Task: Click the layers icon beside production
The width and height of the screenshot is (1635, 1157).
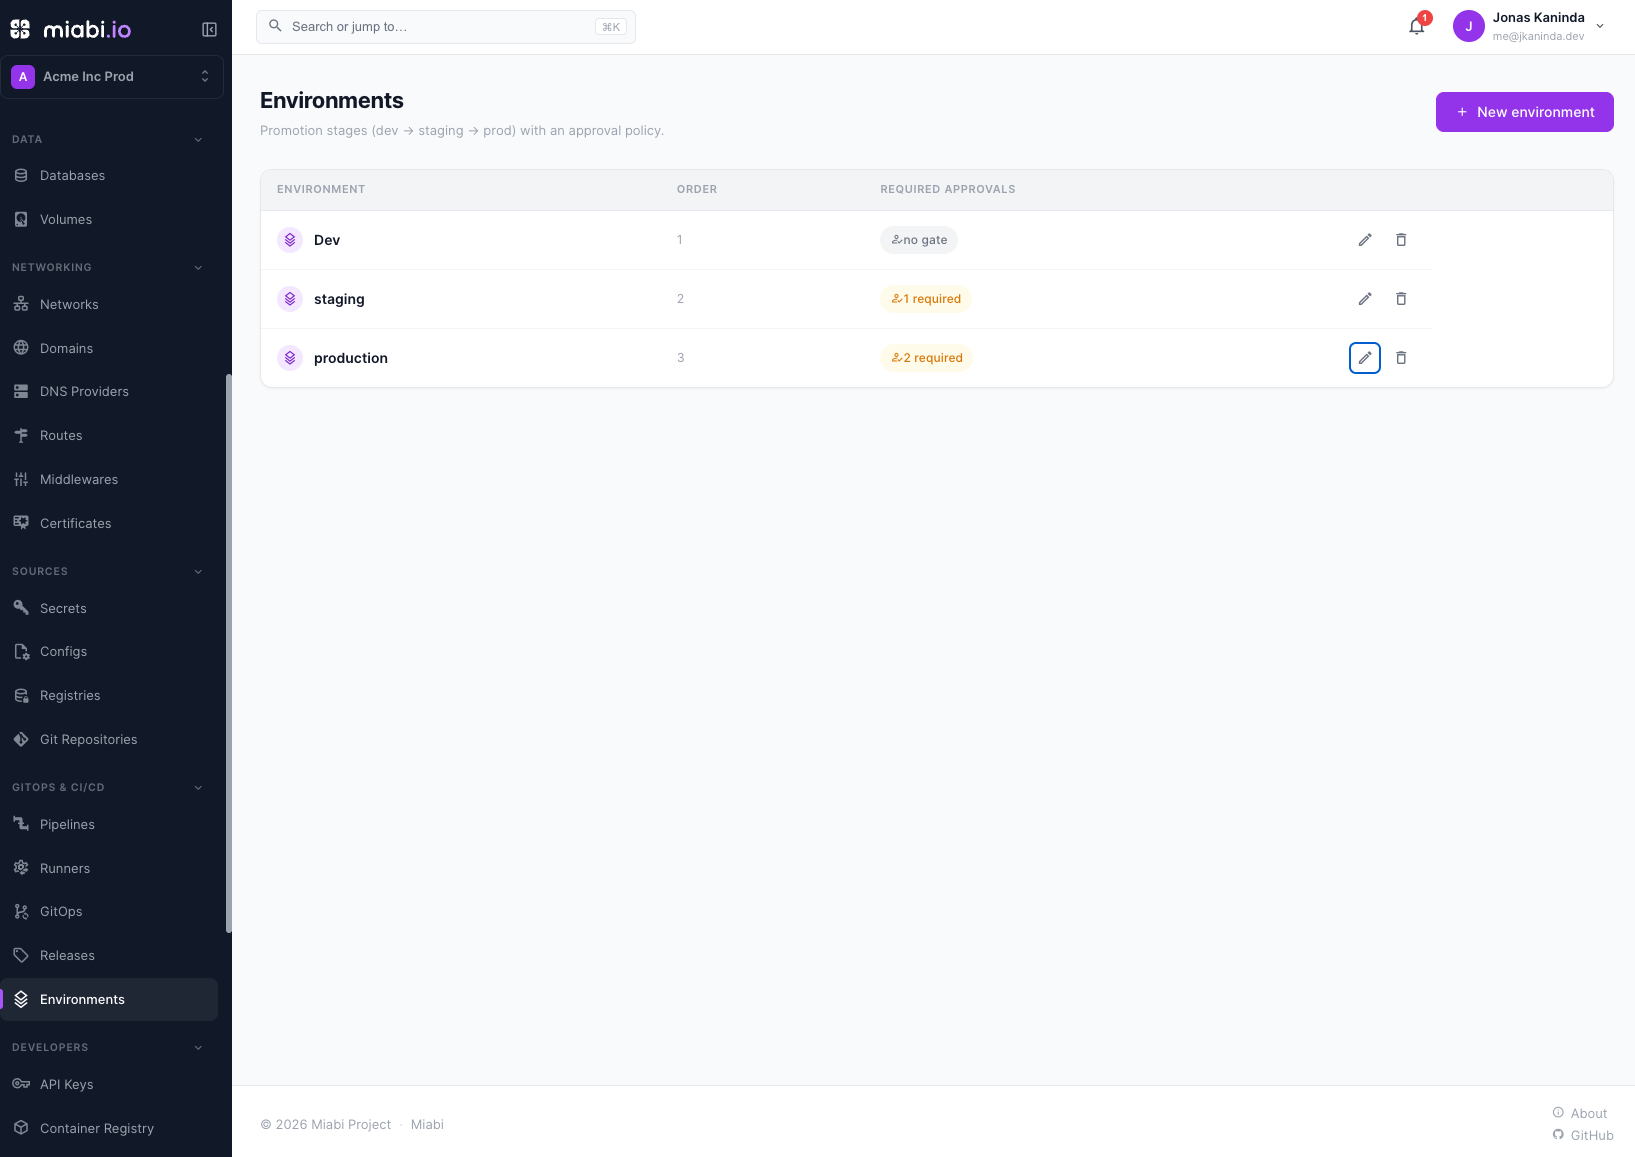Action: [x=290, y=358]
